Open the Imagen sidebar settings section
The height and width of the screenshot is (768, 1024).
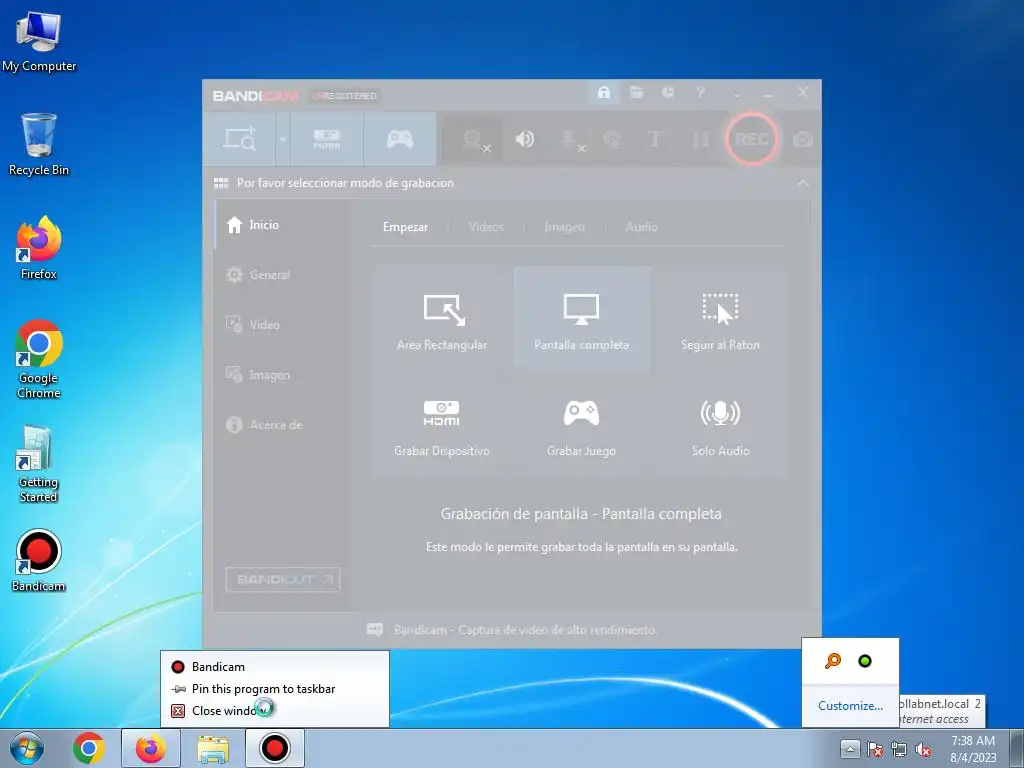pos(281,375)
